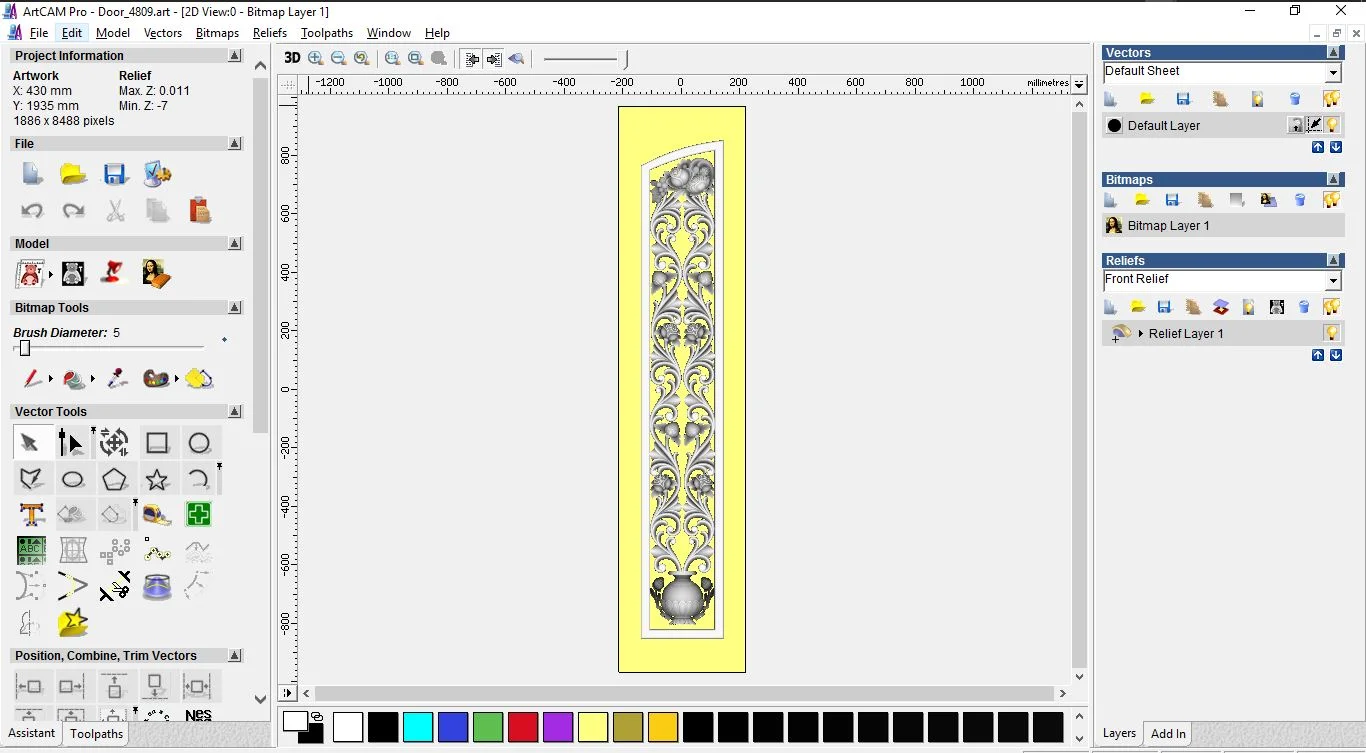Switch to the Toolpaths tab at bottom
1366x753 pixels.
point(96,734)
